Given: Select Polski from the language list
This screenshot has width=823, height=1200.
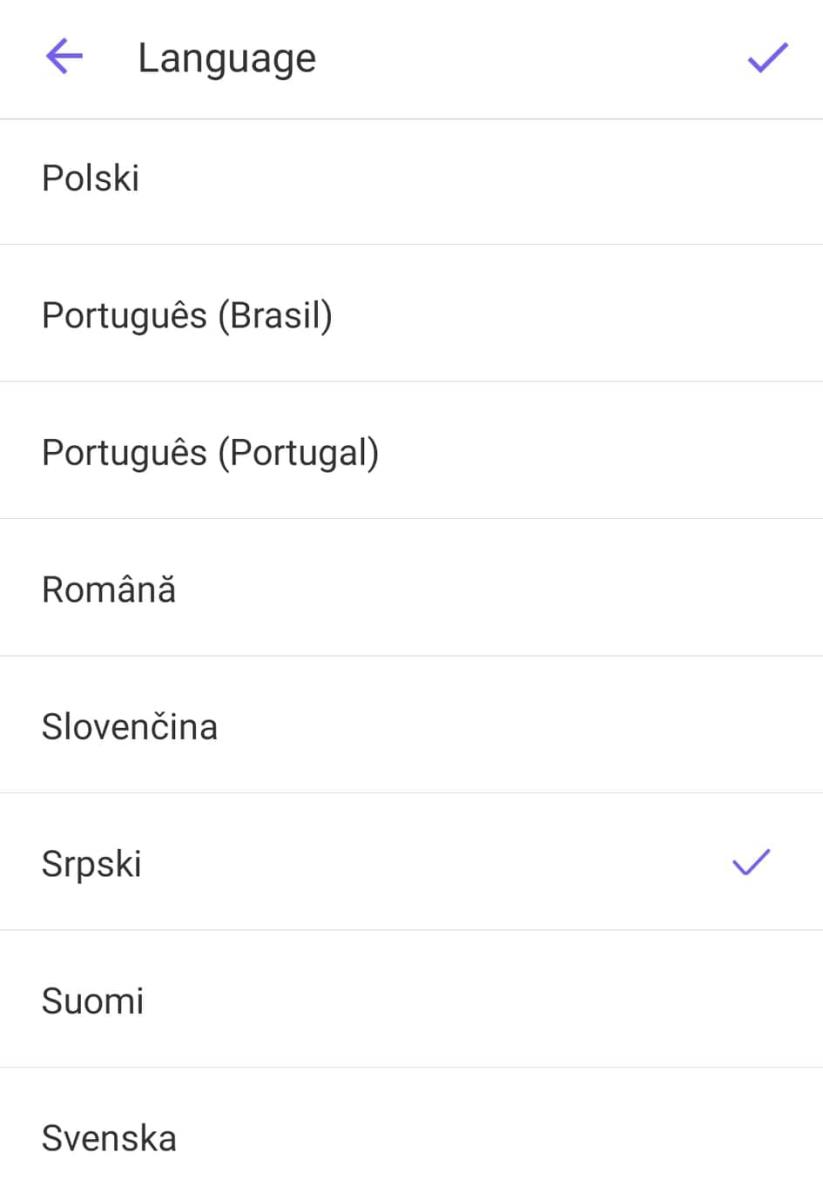Looking at the screenshot, I should pos(90,180).
